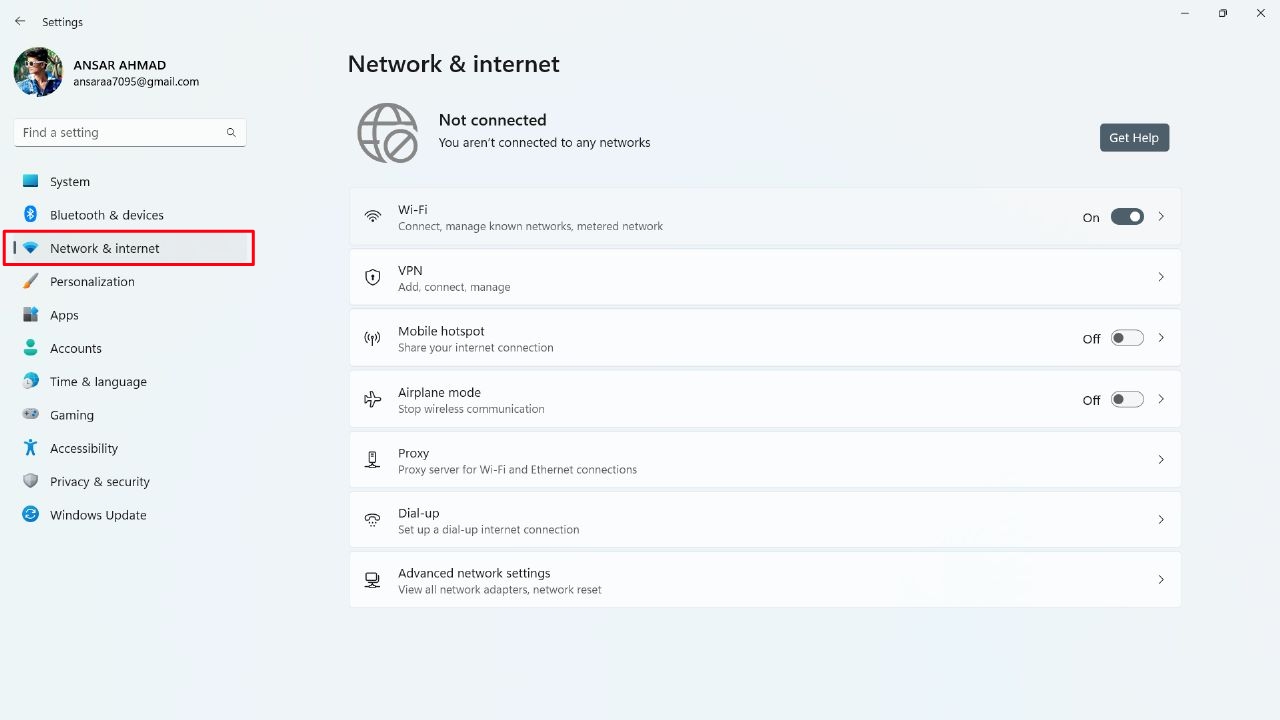
Task: Expand Advanced network settings chevron
Action: [1161, 580]
